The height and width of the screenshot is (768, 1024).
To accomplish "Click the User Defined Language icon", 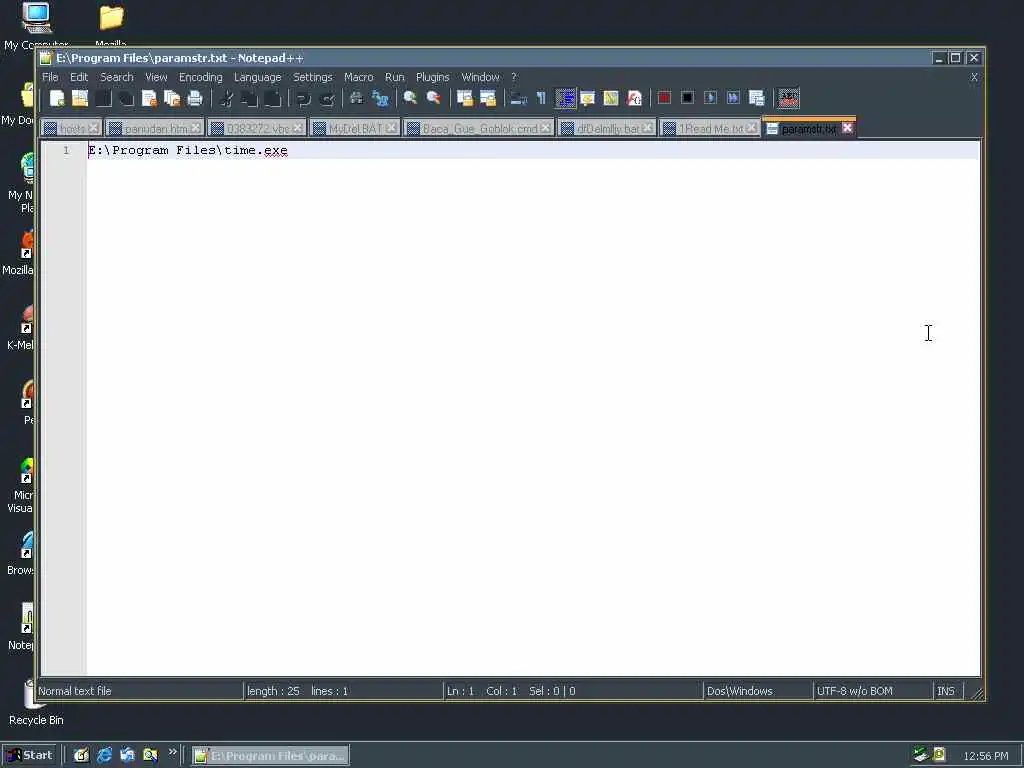I will click(588, 98).
